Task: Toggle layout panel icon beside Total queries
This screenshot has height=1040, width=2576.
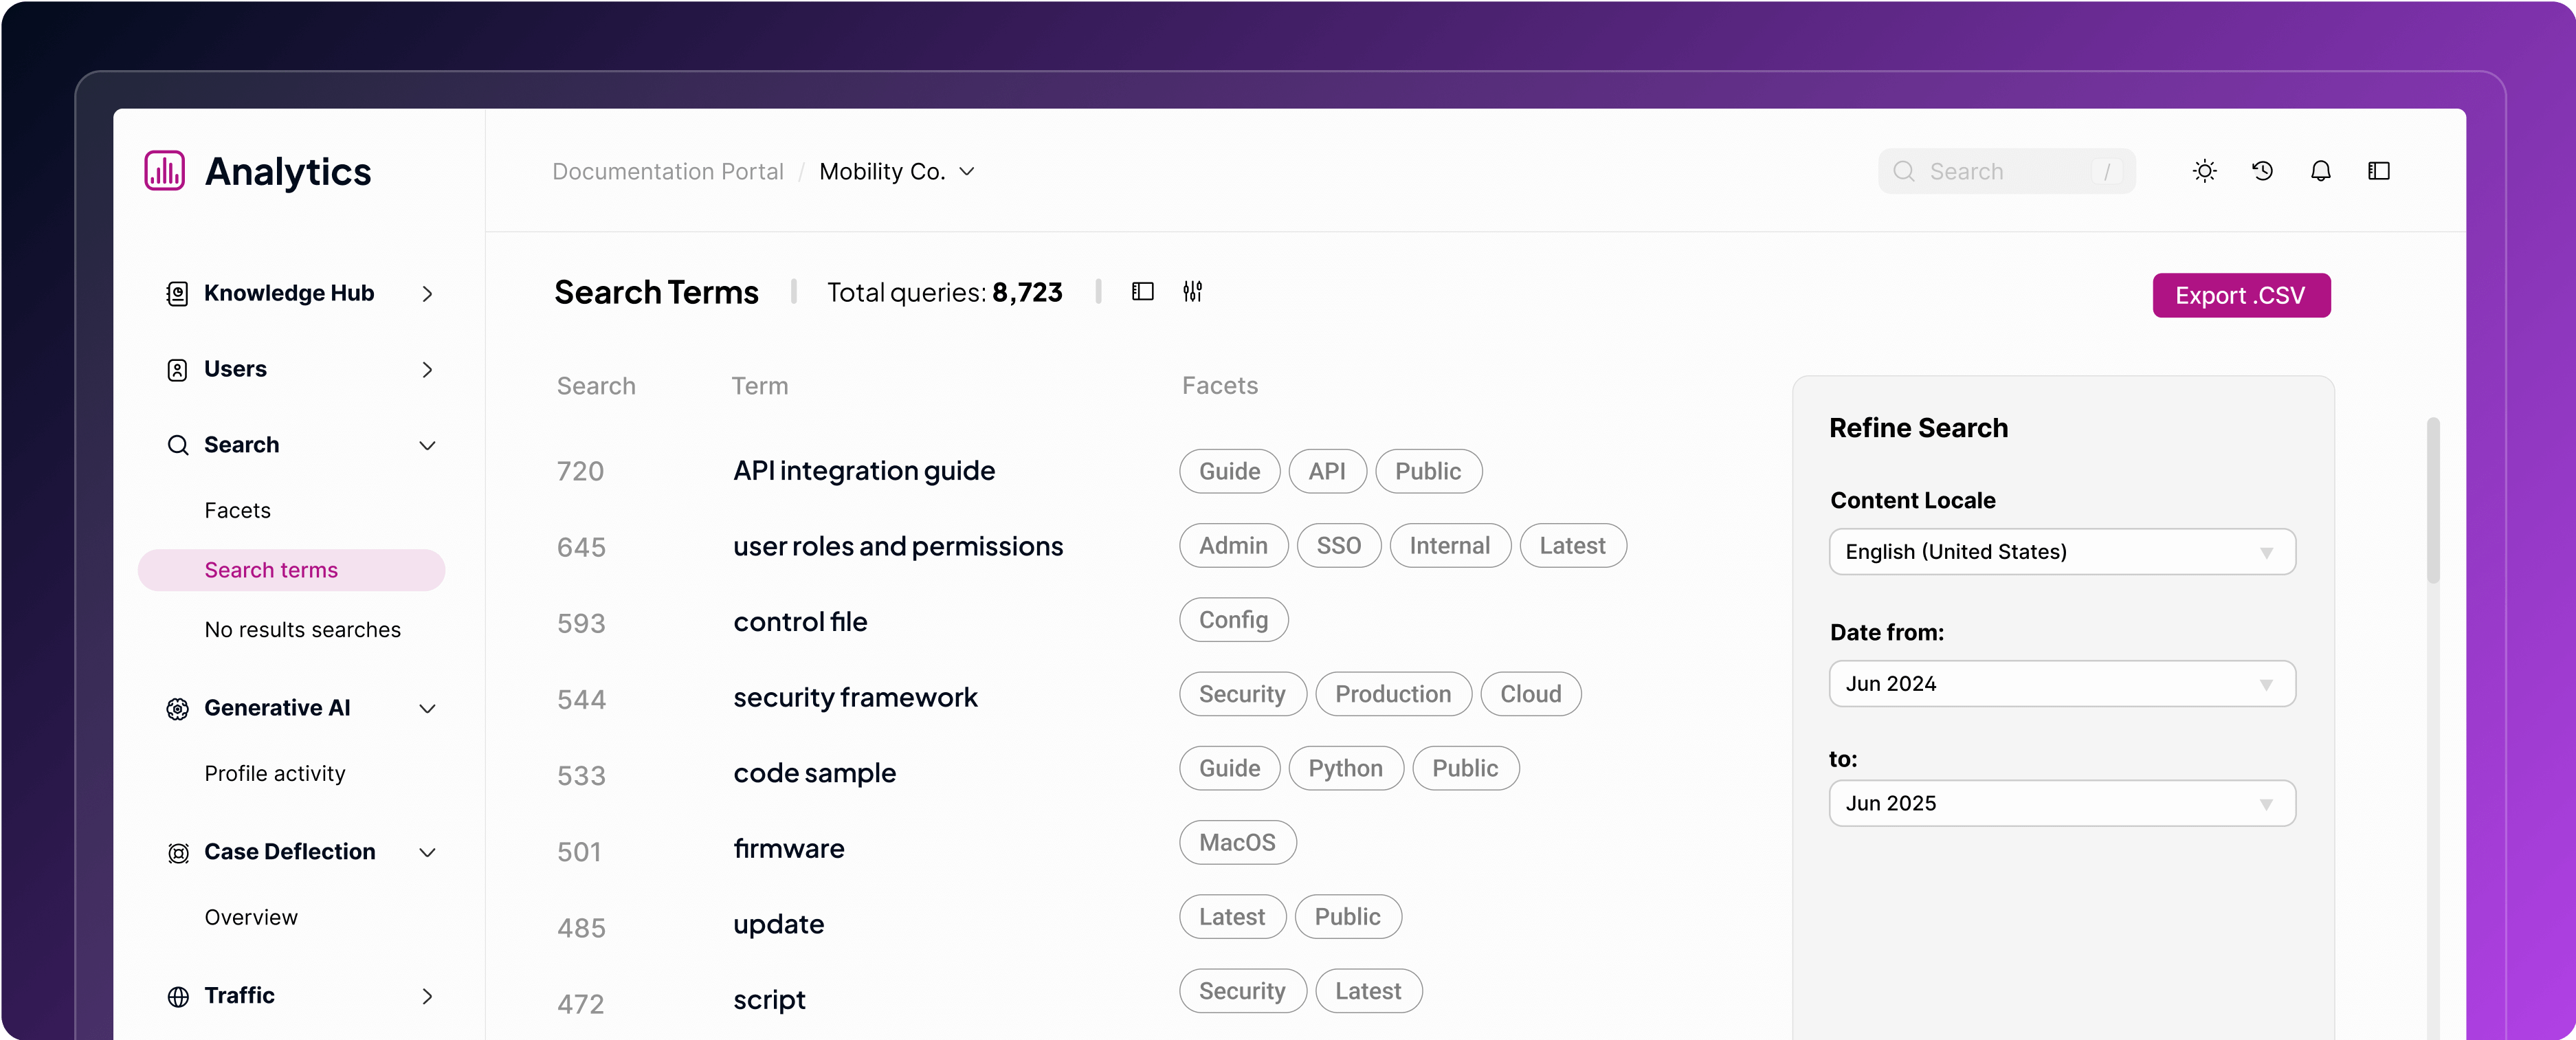Action: point(1142,291)
